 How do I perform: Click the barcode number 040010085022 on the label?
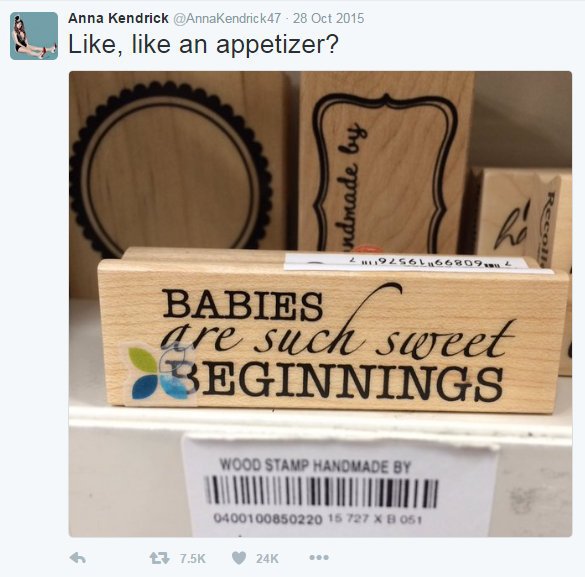(268, 518)
